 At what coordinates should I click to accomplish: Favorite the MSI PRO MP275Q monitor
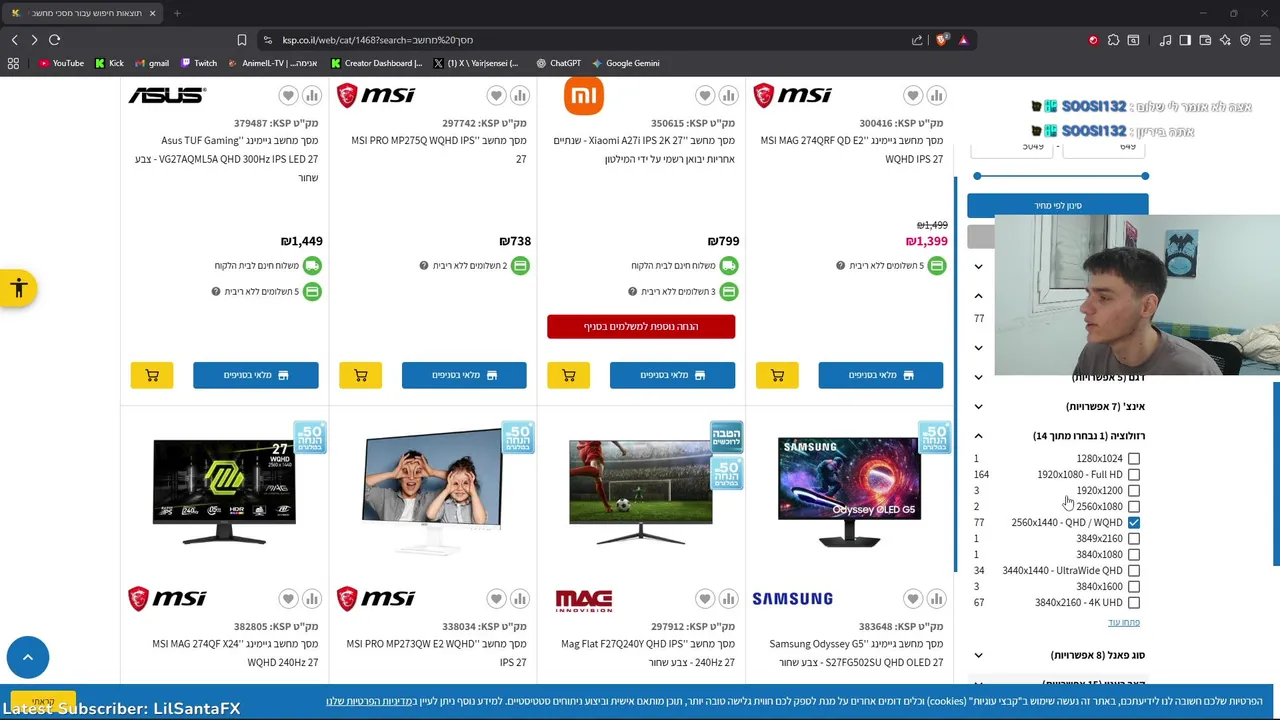point(496,95)
